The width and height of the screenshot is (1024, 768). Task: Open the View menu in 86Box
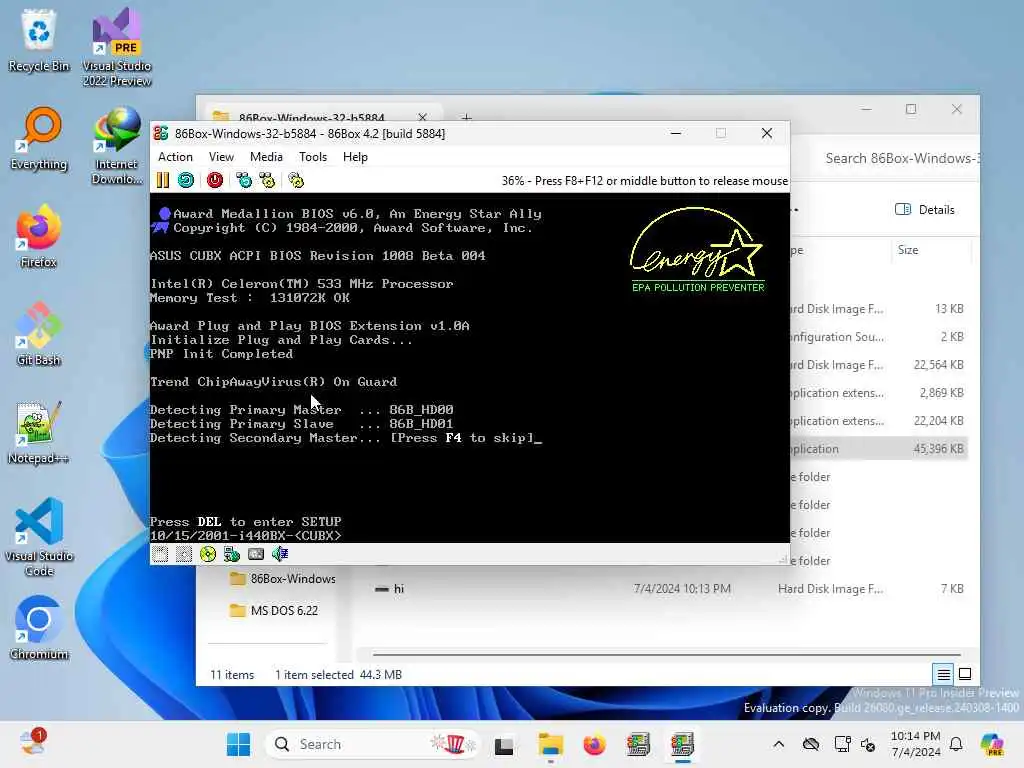221,157
